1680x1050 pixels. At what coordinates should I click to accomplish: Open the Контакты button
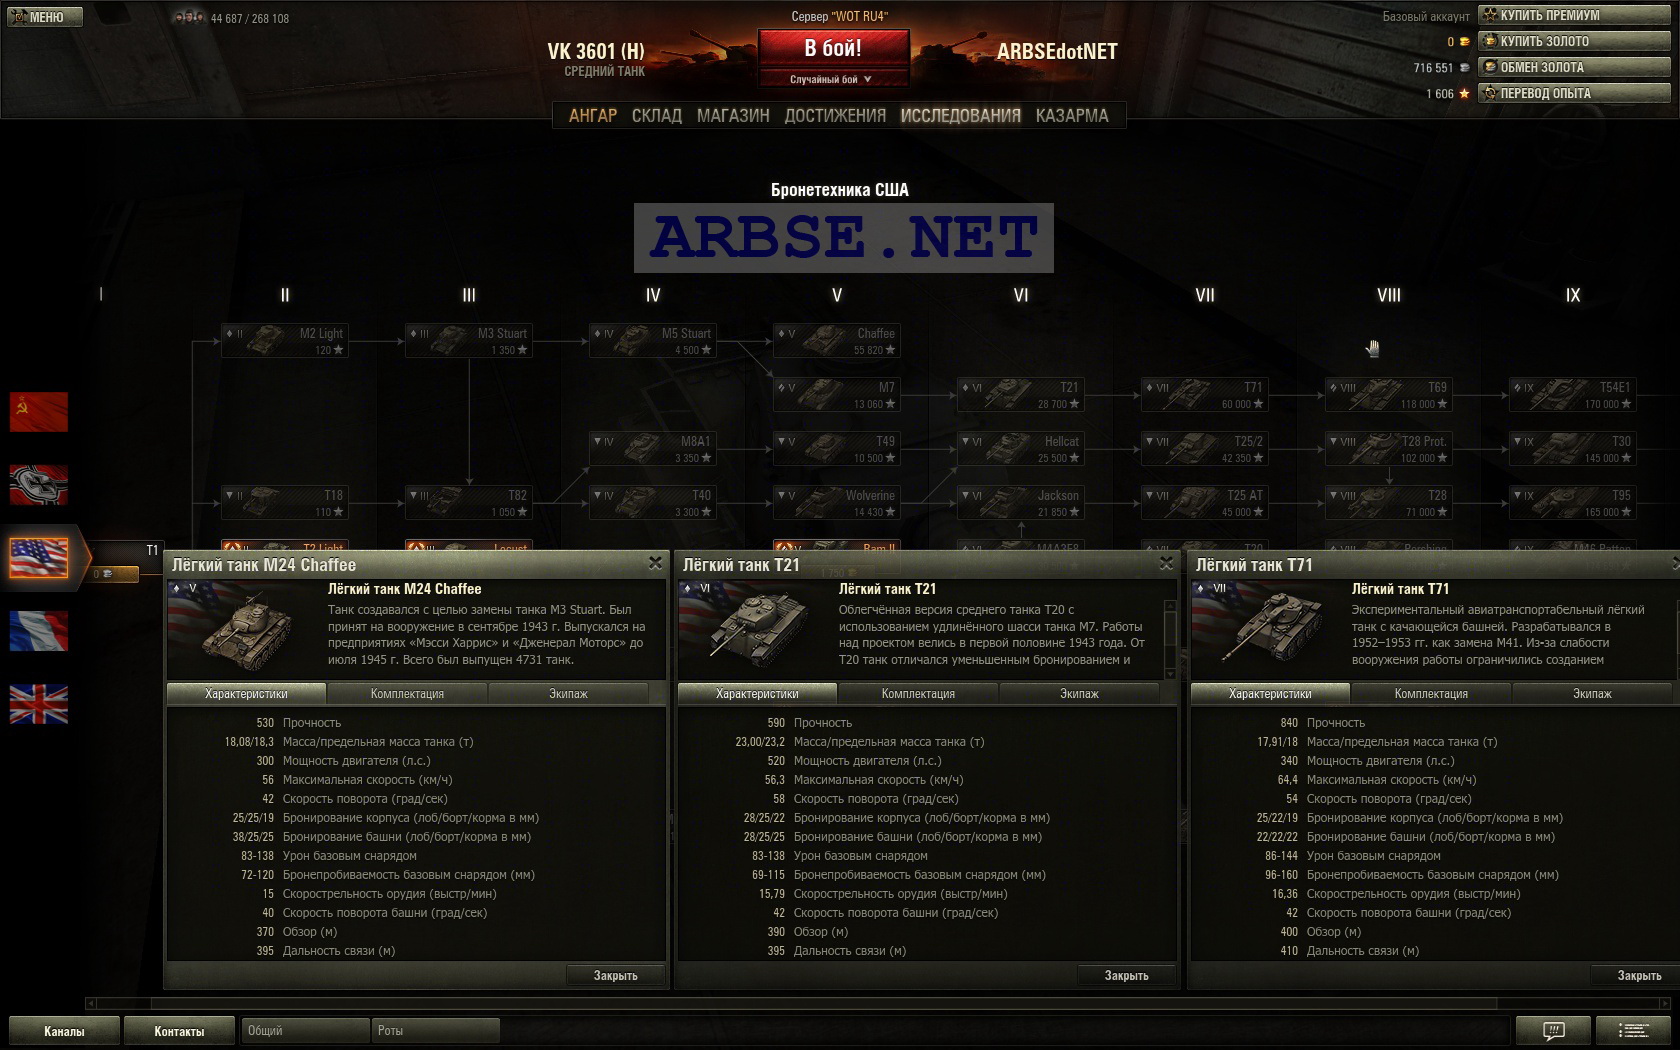tap(179, 1031)
